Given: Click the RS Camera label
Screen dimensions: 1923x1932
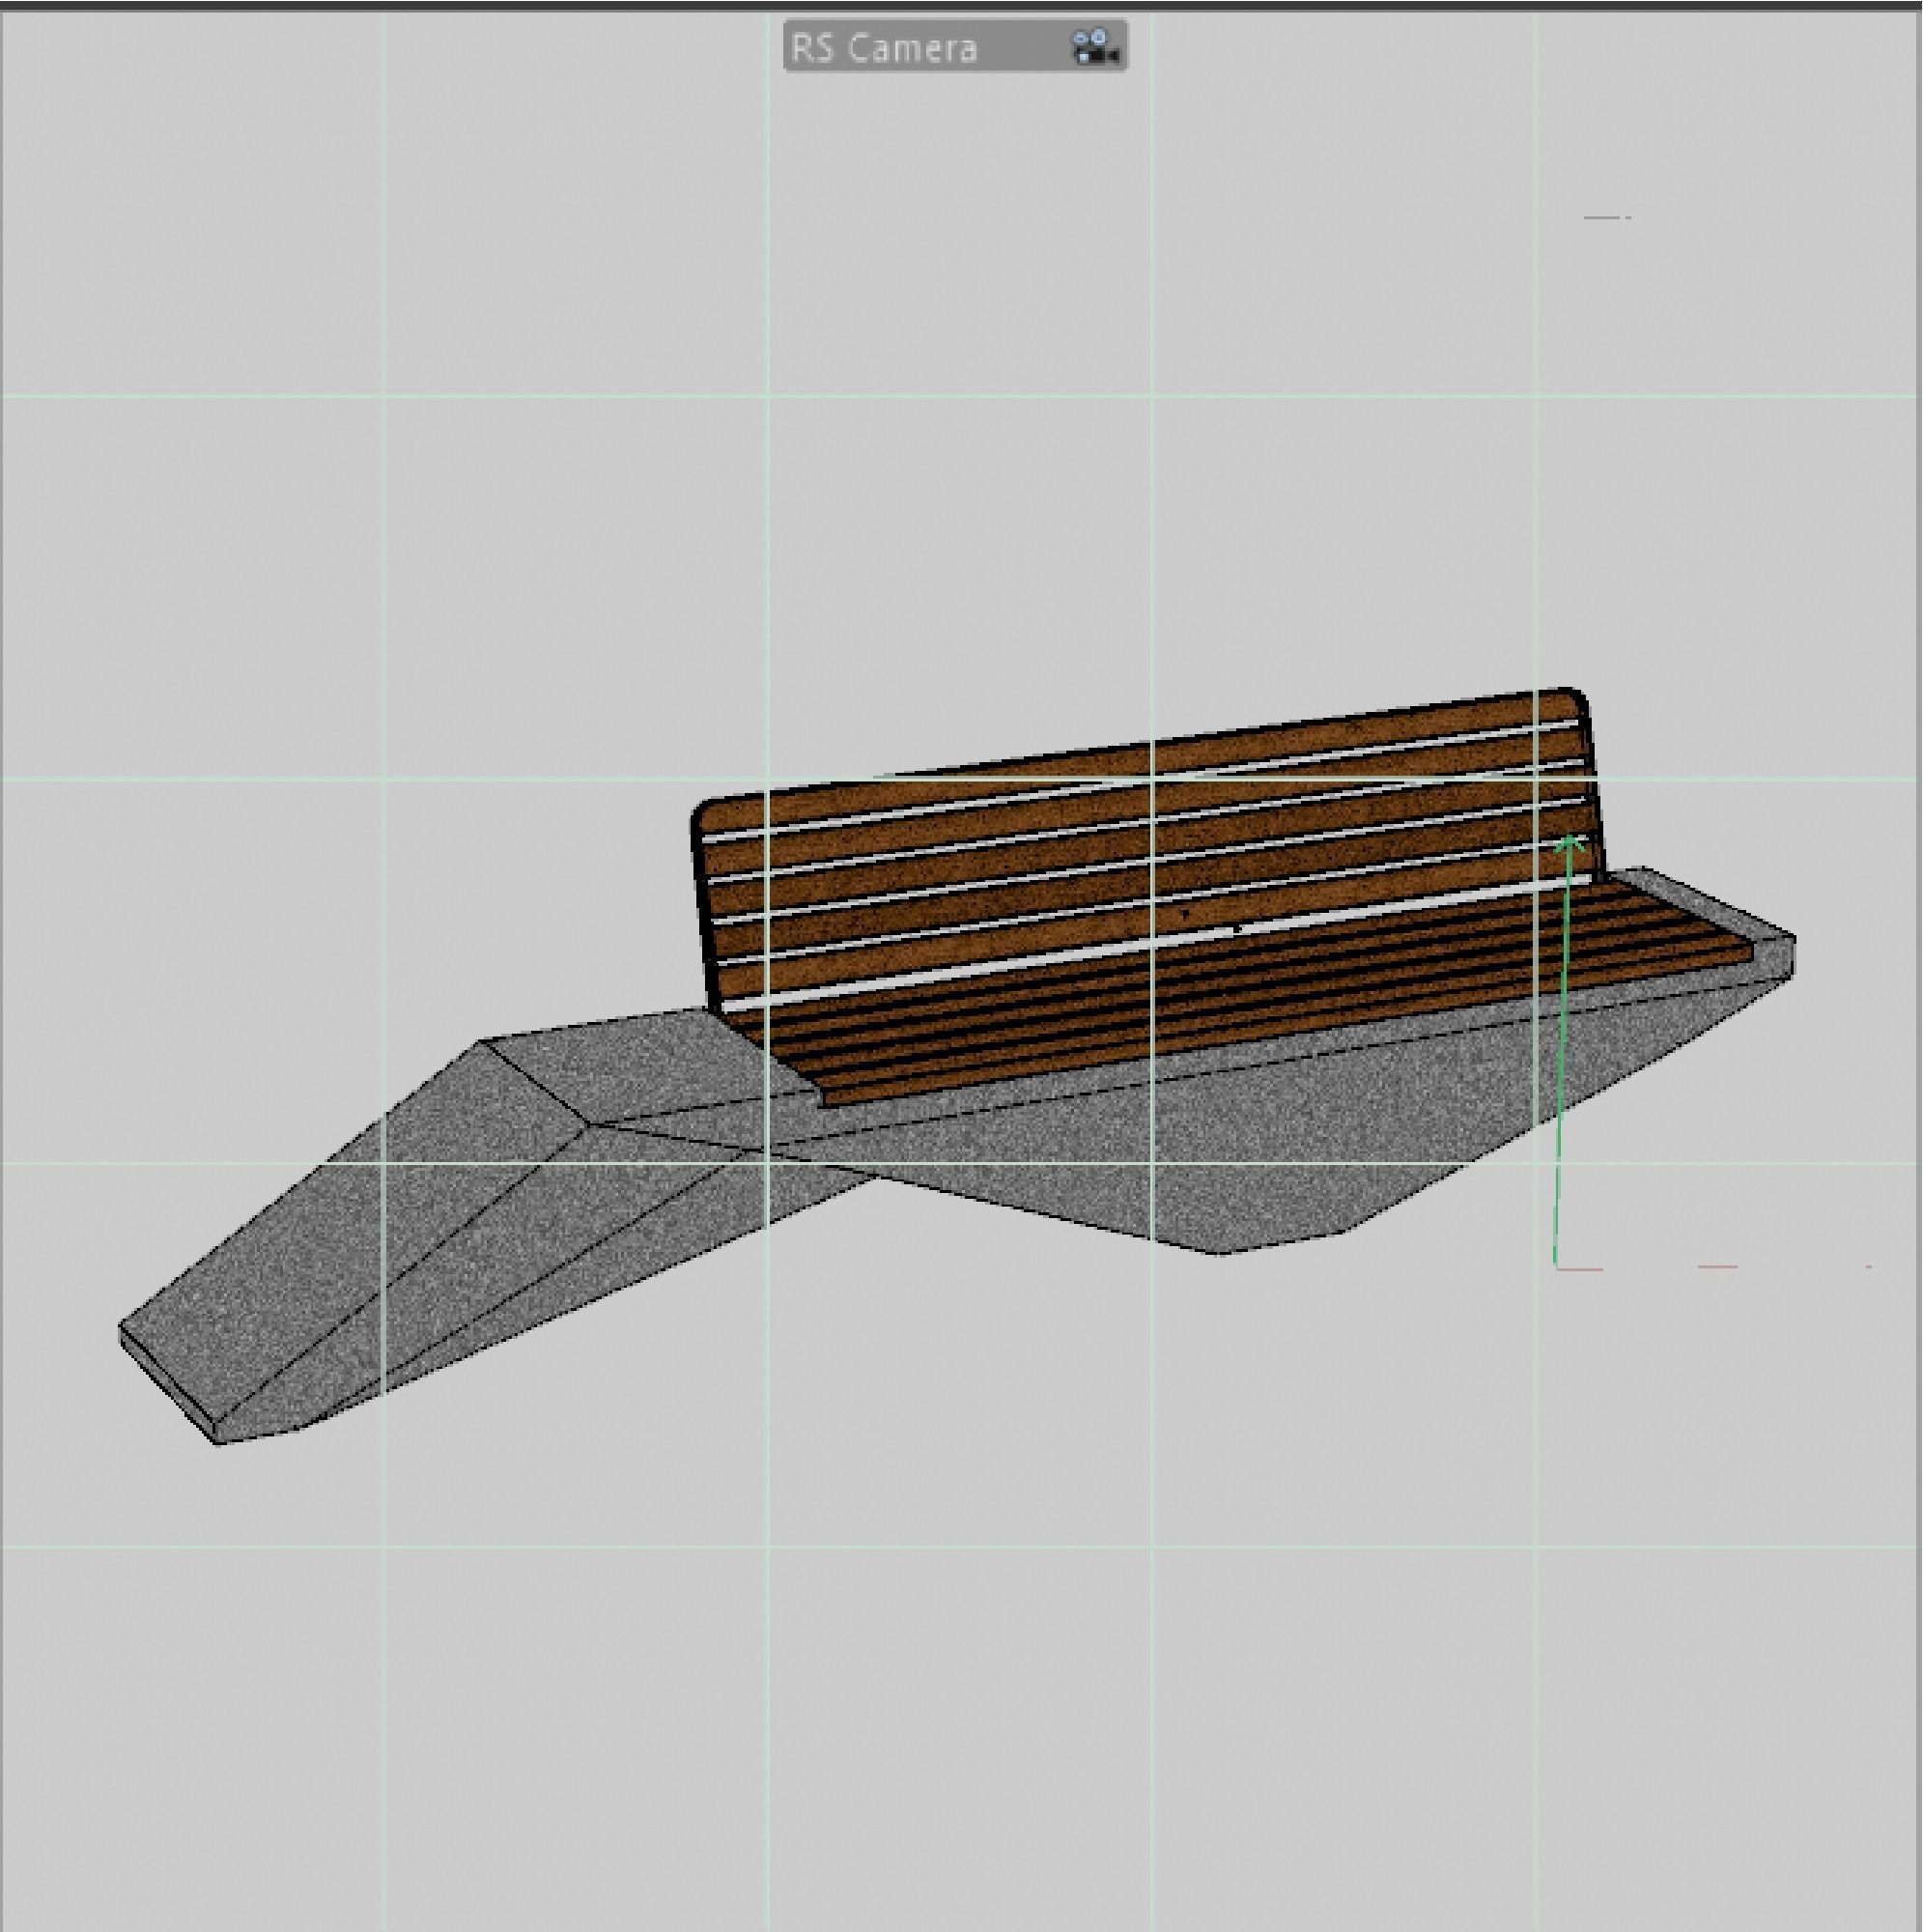Looking at the screenshot, I should pyautogui.click(x=883, y=48).
